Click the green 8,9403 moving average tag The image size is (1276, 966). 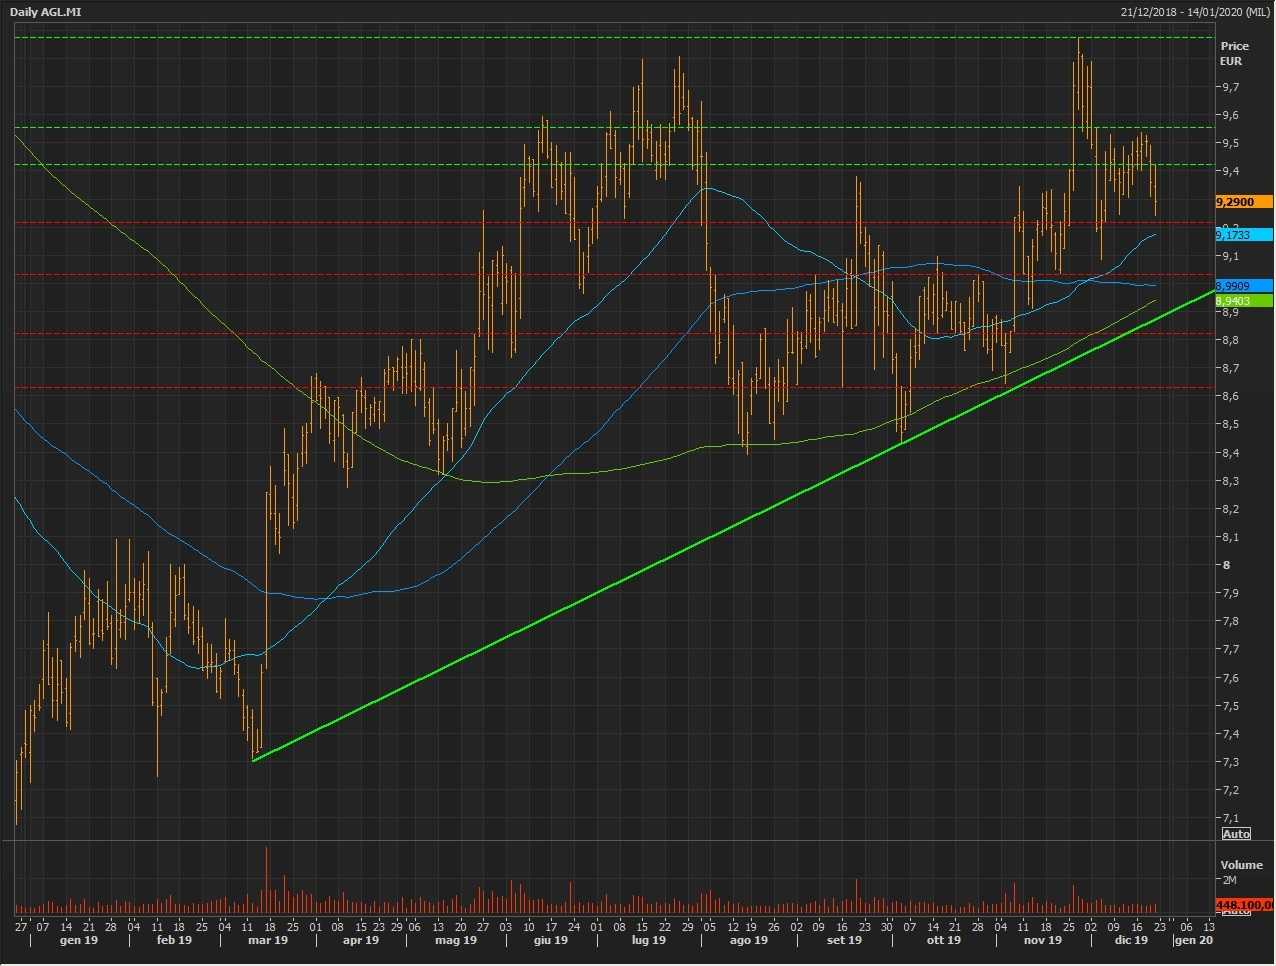[1243, 300]
